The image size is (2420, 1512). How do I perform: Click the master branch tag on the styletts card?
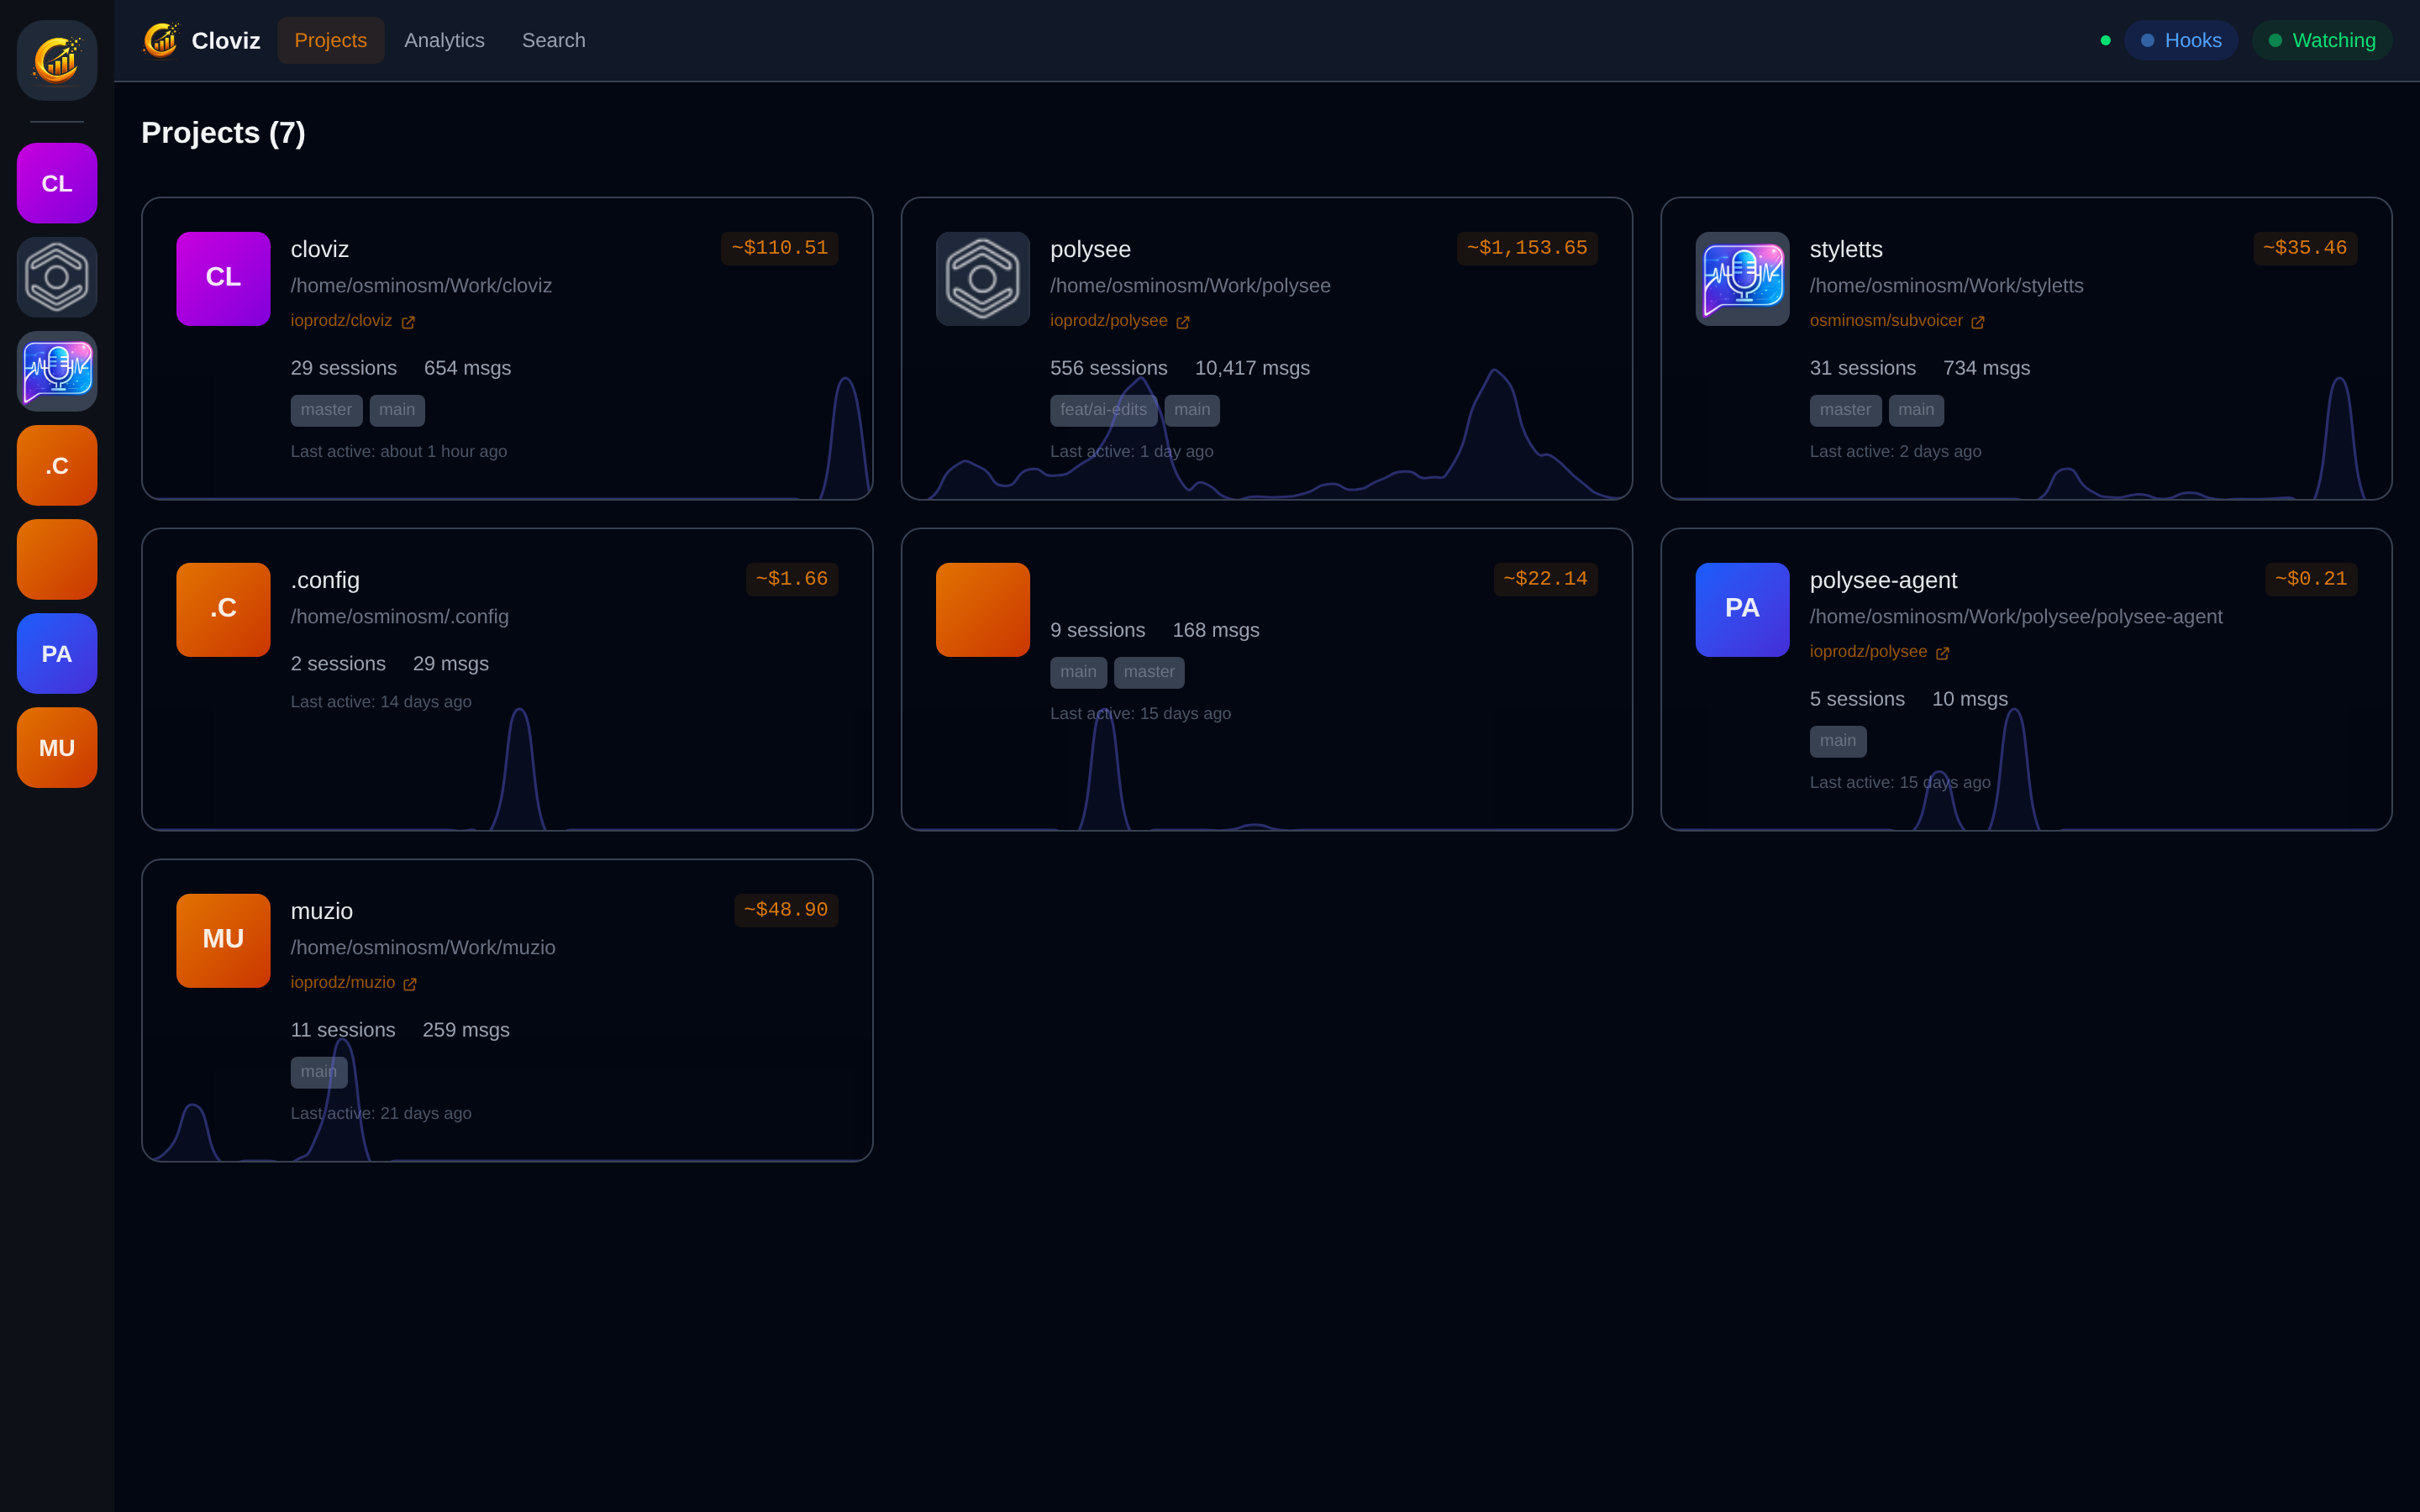(x=1845, y=410)
